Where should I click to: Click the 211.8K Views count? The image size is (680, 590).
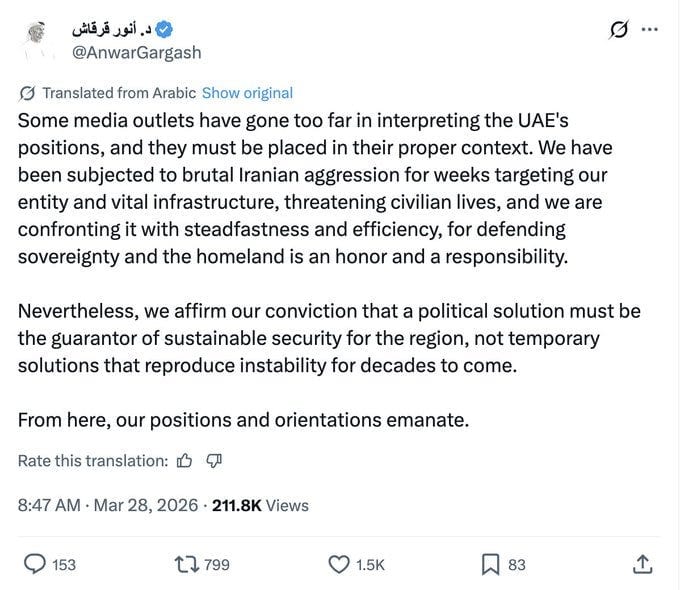click(x=260, y=505)
